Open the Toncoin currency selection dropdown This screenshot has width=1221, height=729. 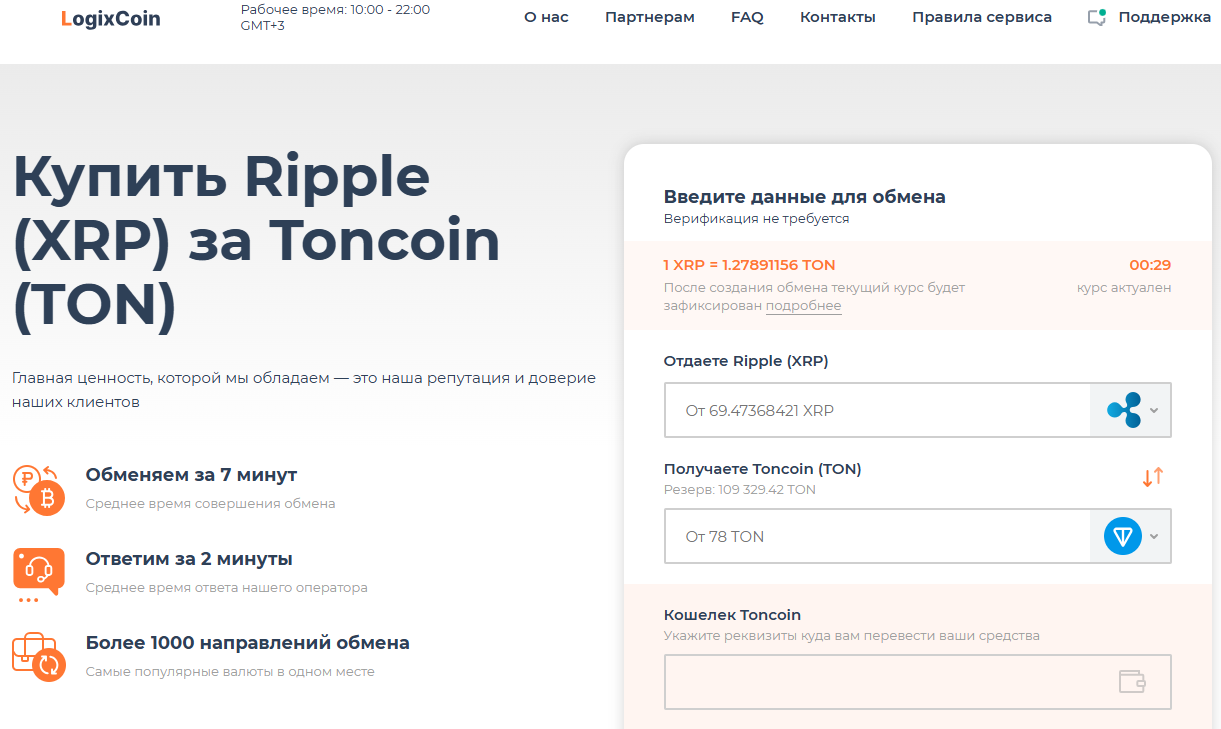1155,536
